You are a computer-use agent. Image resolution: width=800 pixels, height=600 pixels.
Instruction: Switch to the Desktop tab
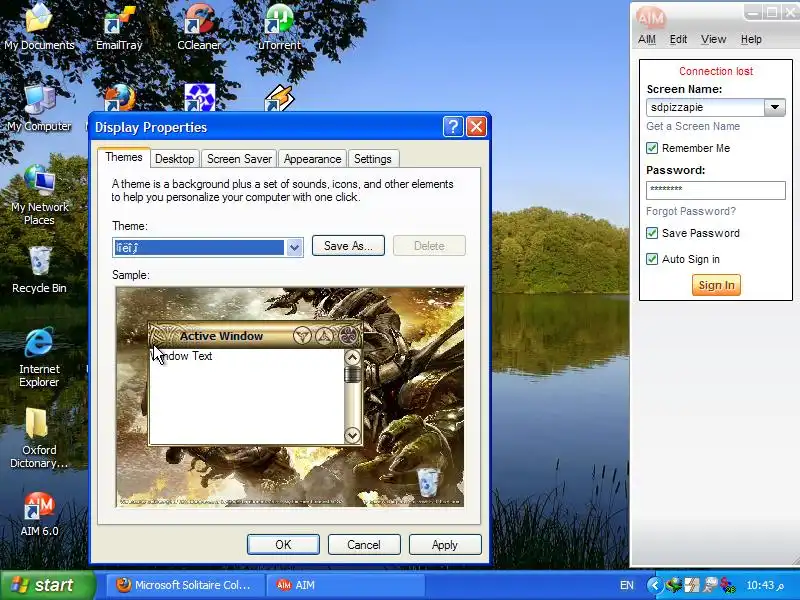(x=174, y=159)
